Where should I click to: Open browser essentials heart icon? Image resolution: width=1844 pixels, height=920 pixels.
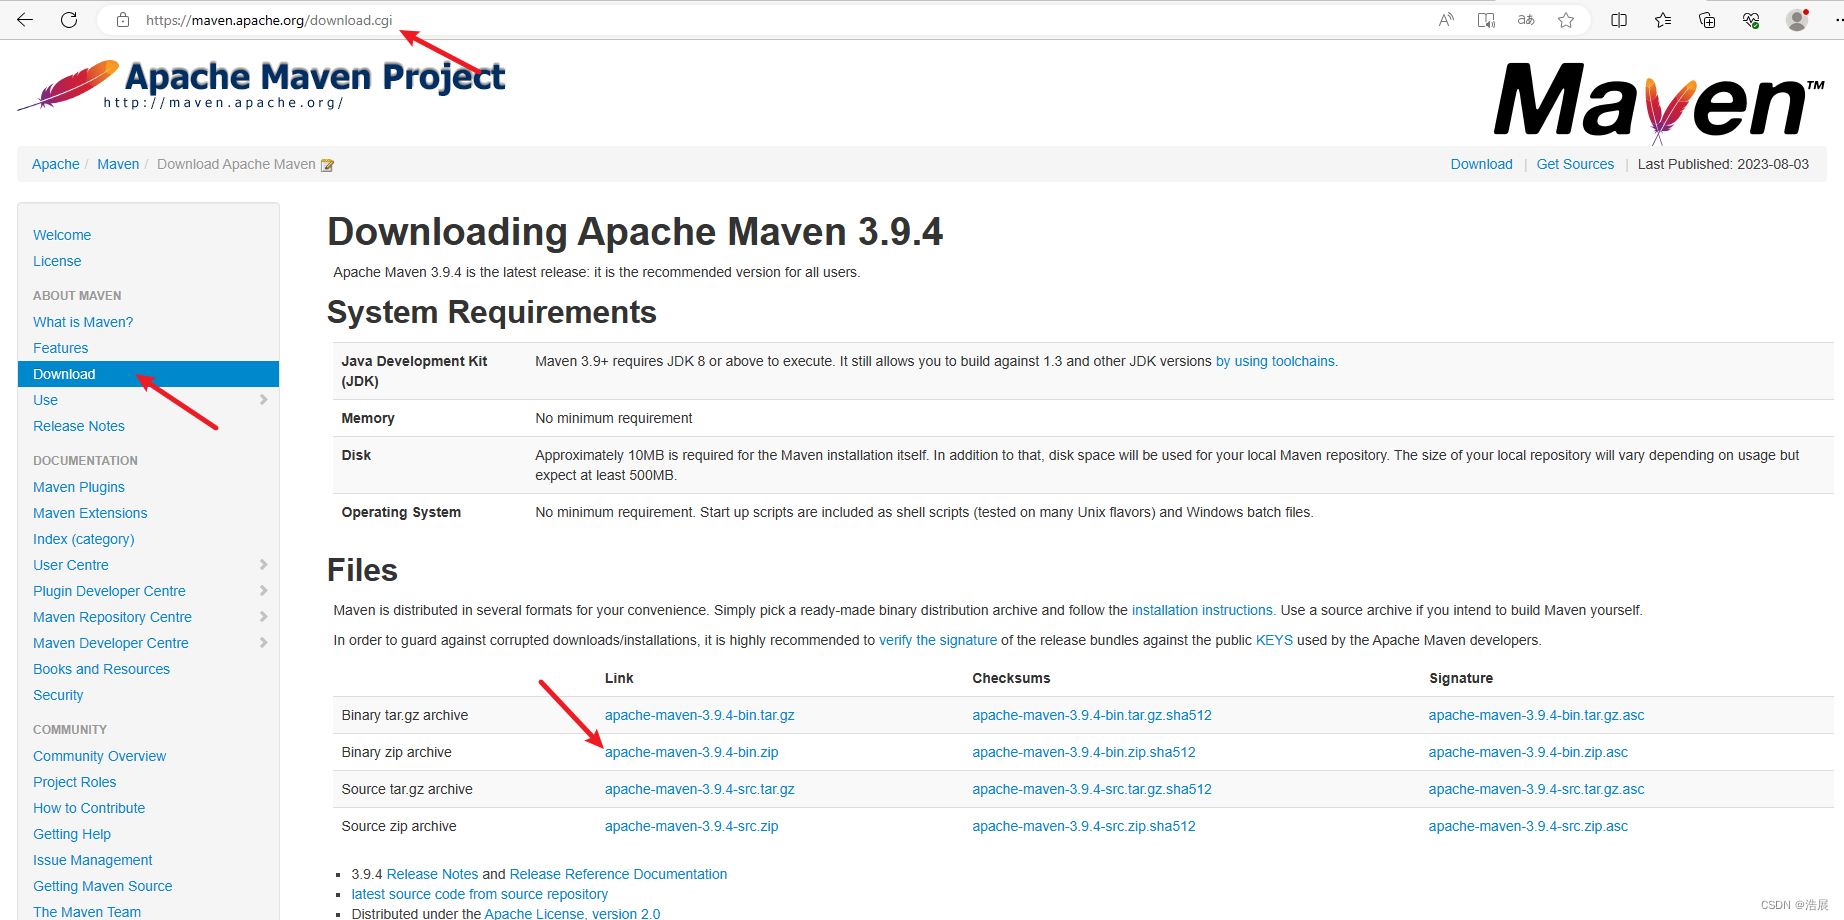(1751, 20)
